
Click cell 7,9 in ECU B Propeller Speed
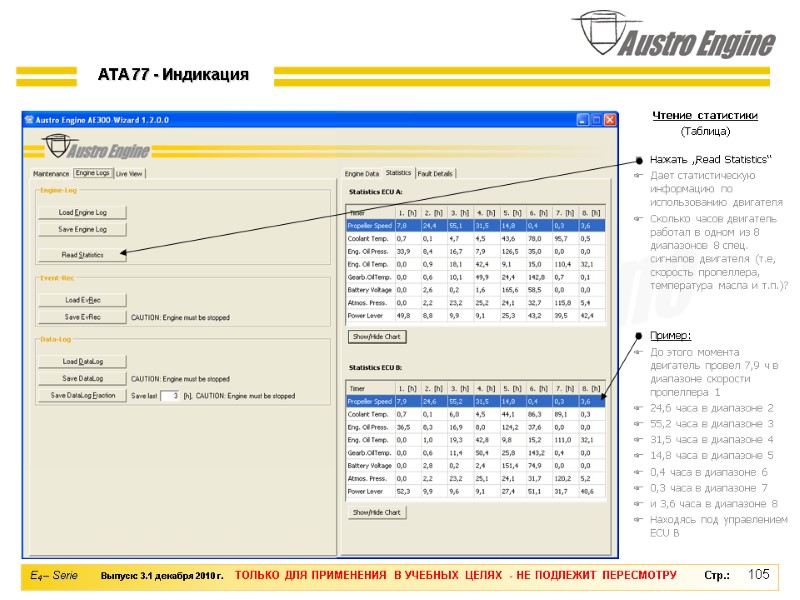pyautogui.click(x=408, y=402)
